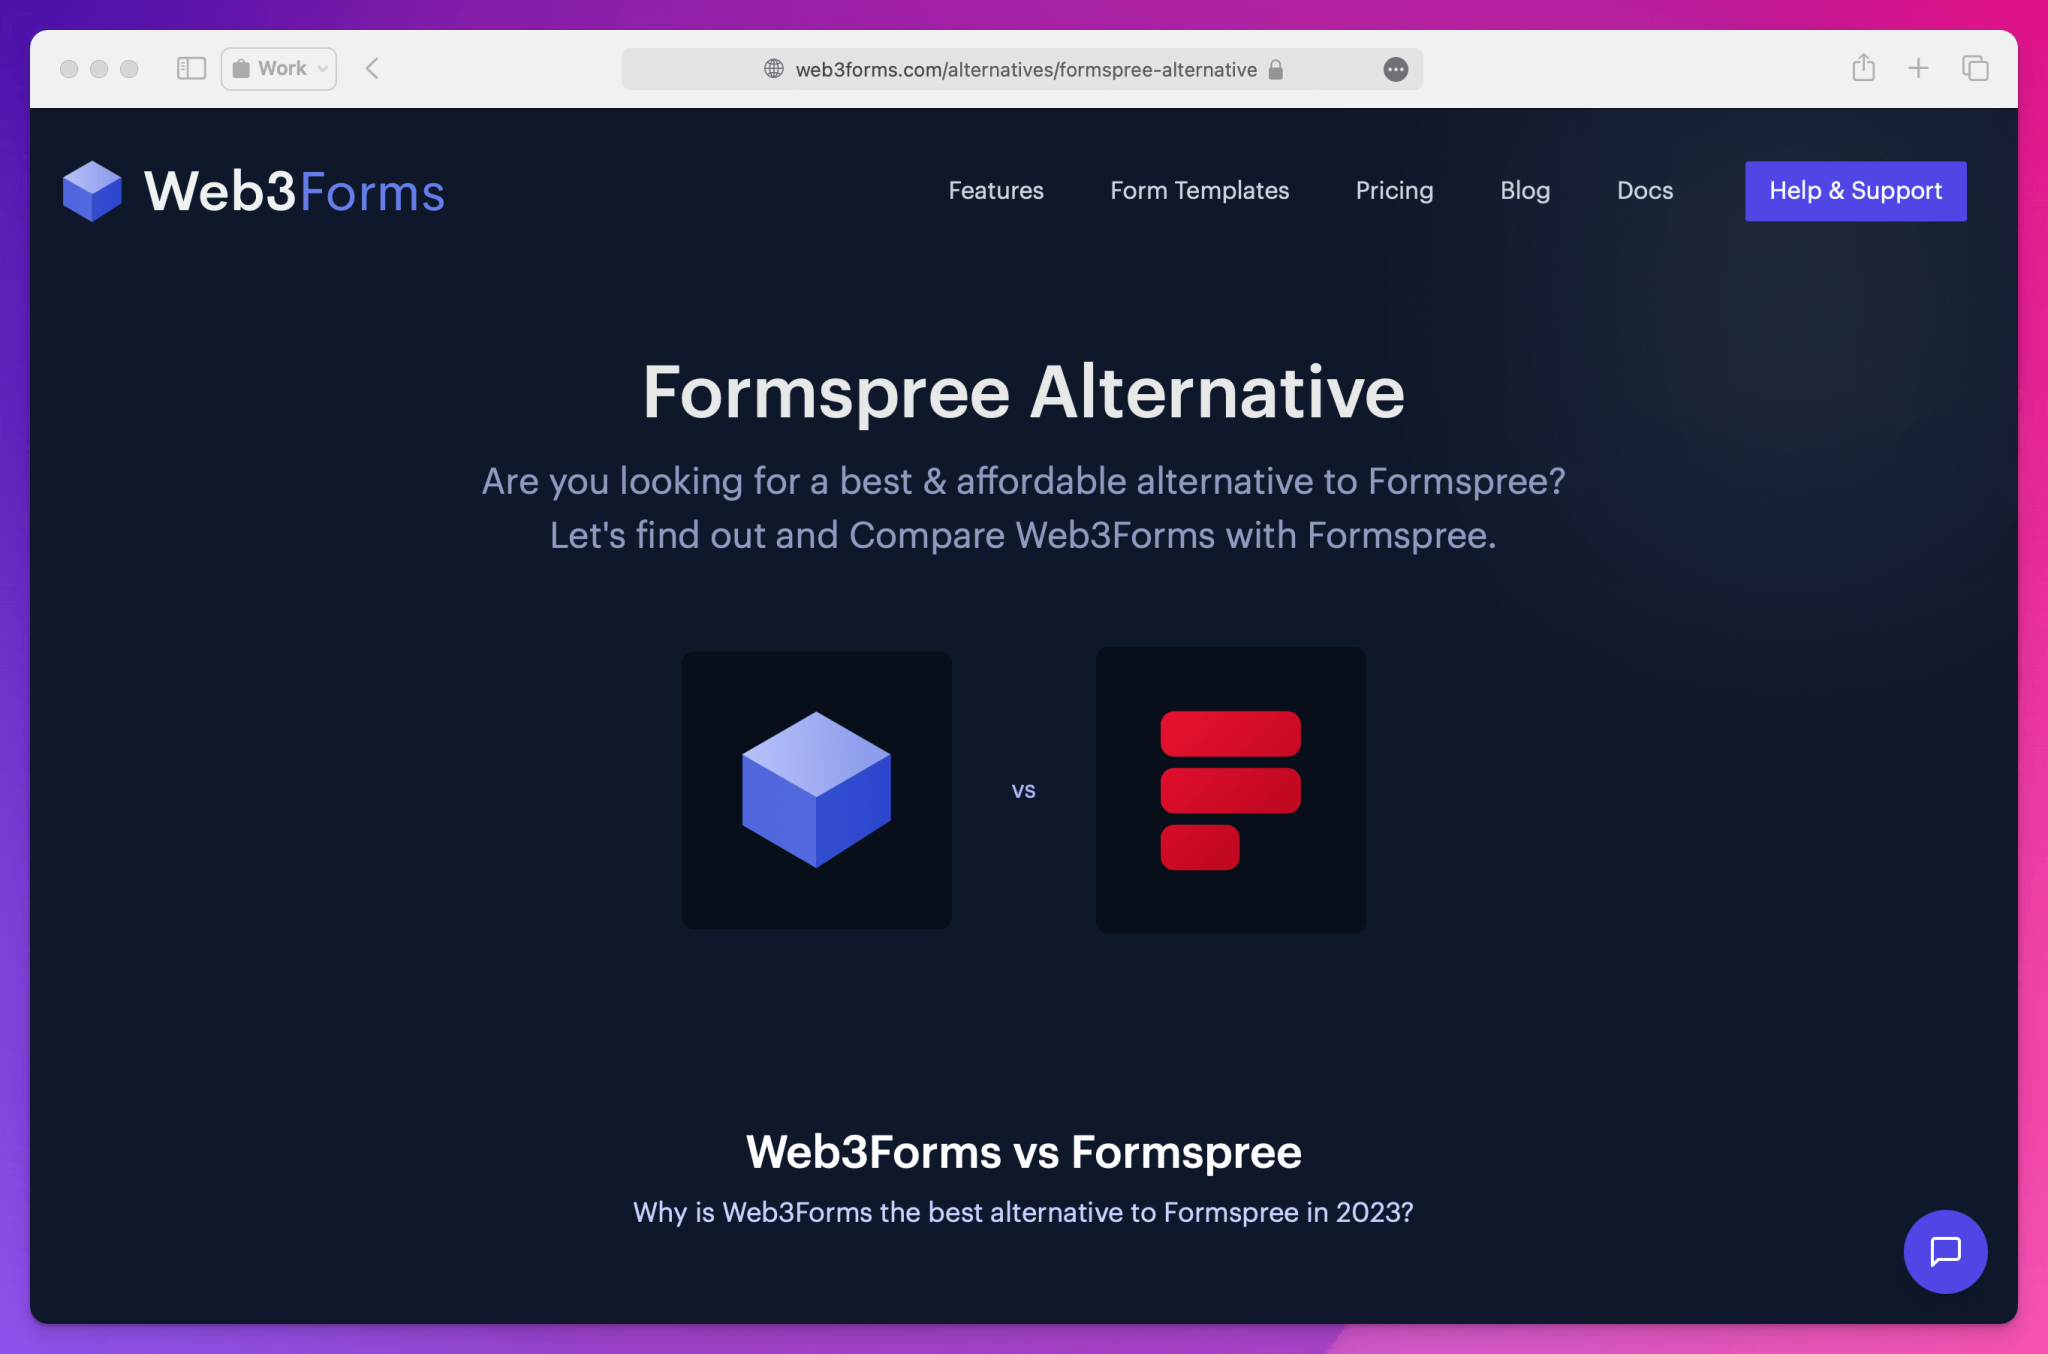Open the Share icon in Safari toolbar
Screen dimensions: 2048x1354
click(x=1863, y=68)
